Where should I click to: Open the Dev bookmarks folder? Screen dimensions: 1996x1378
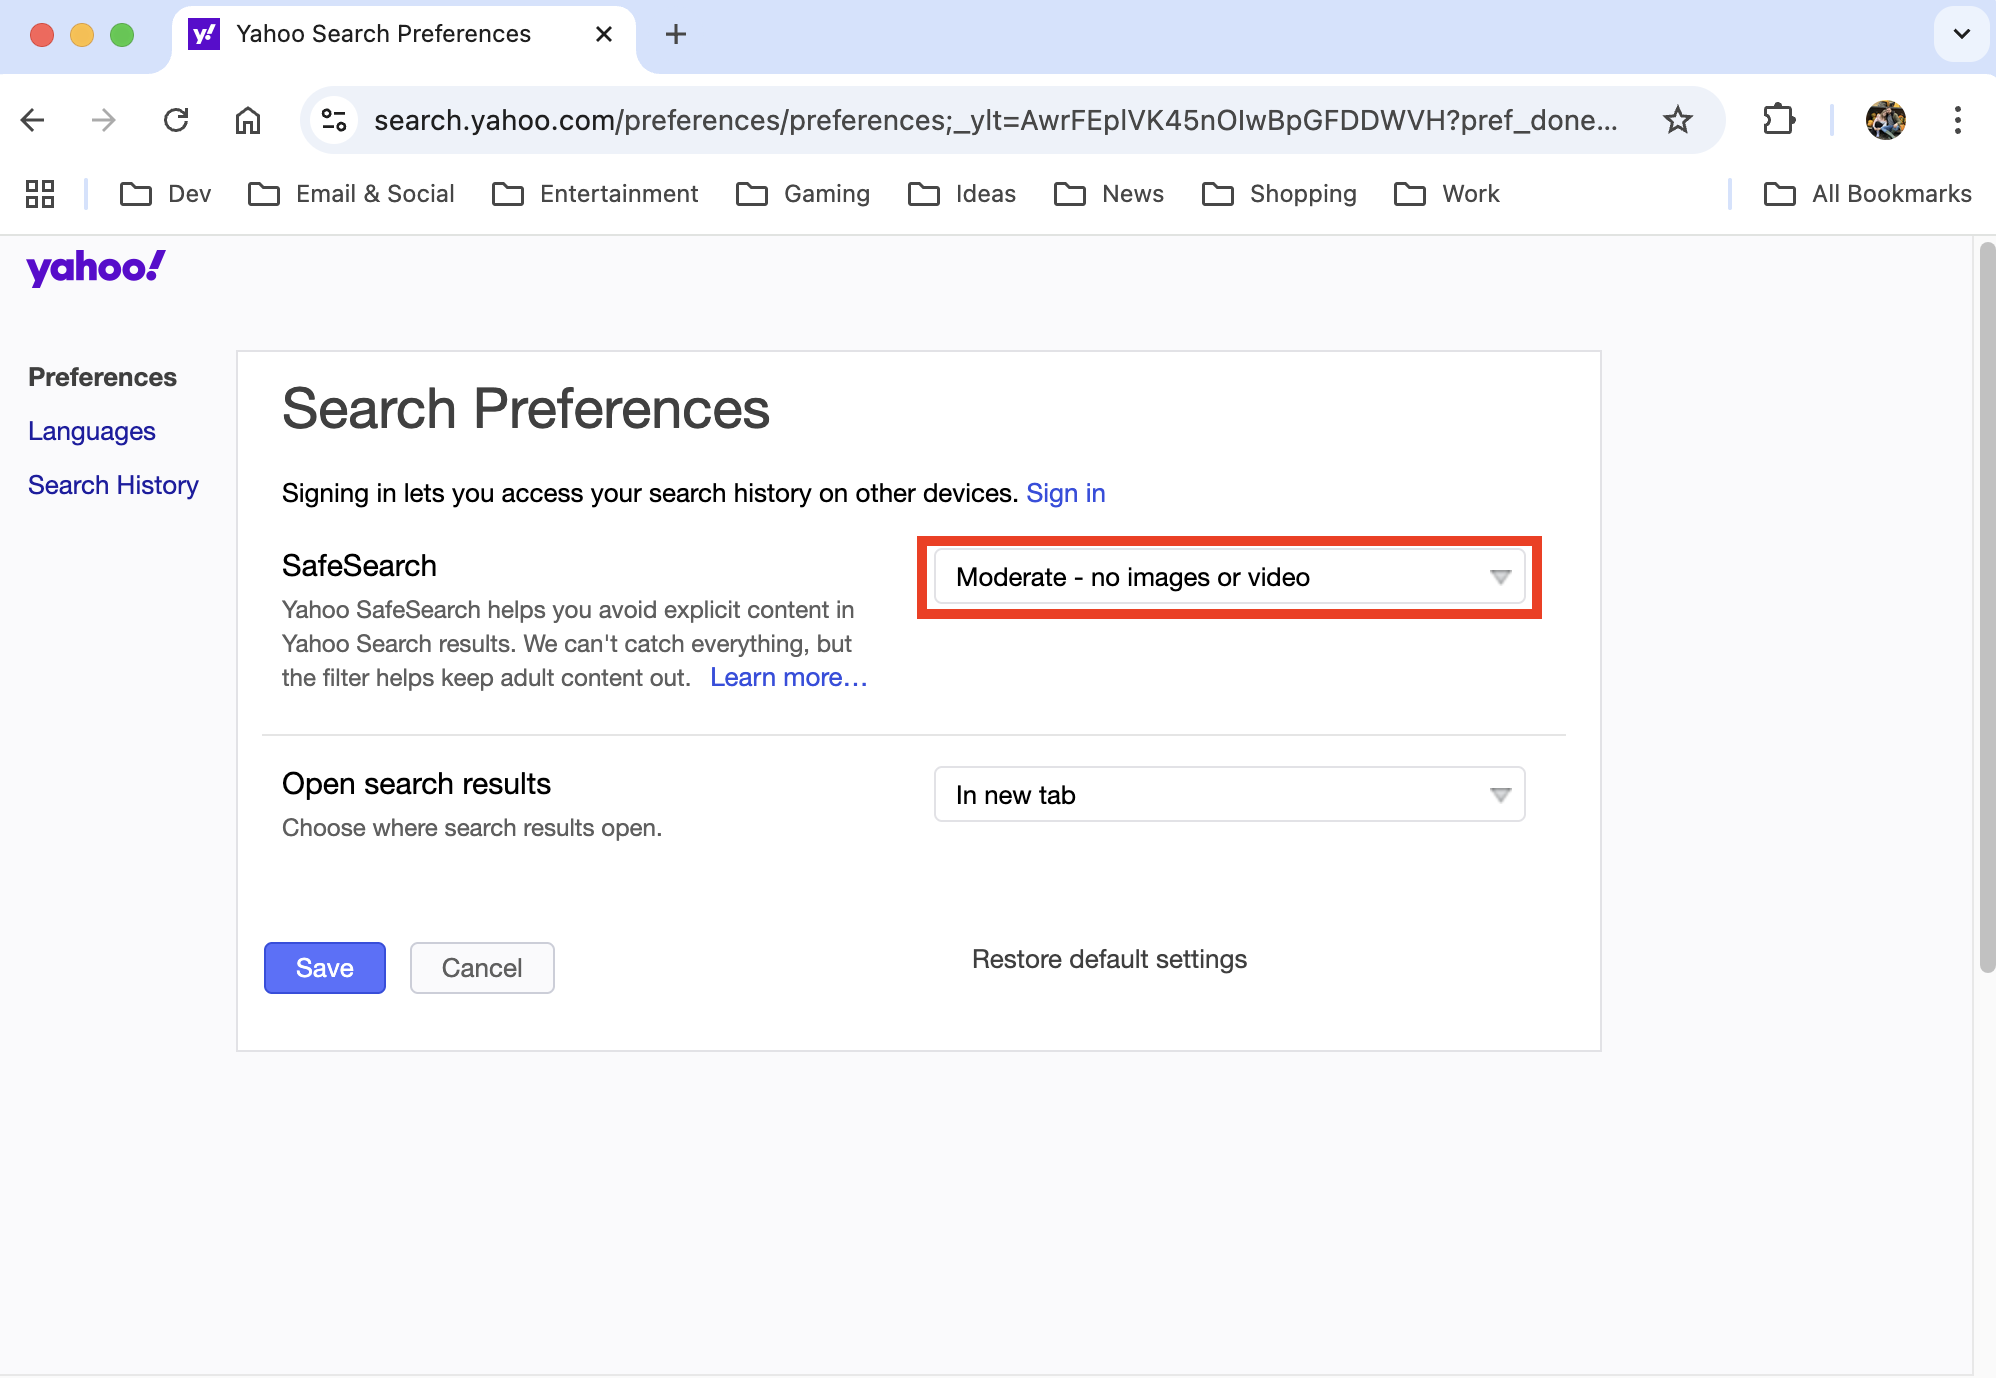tap(166, 194)
